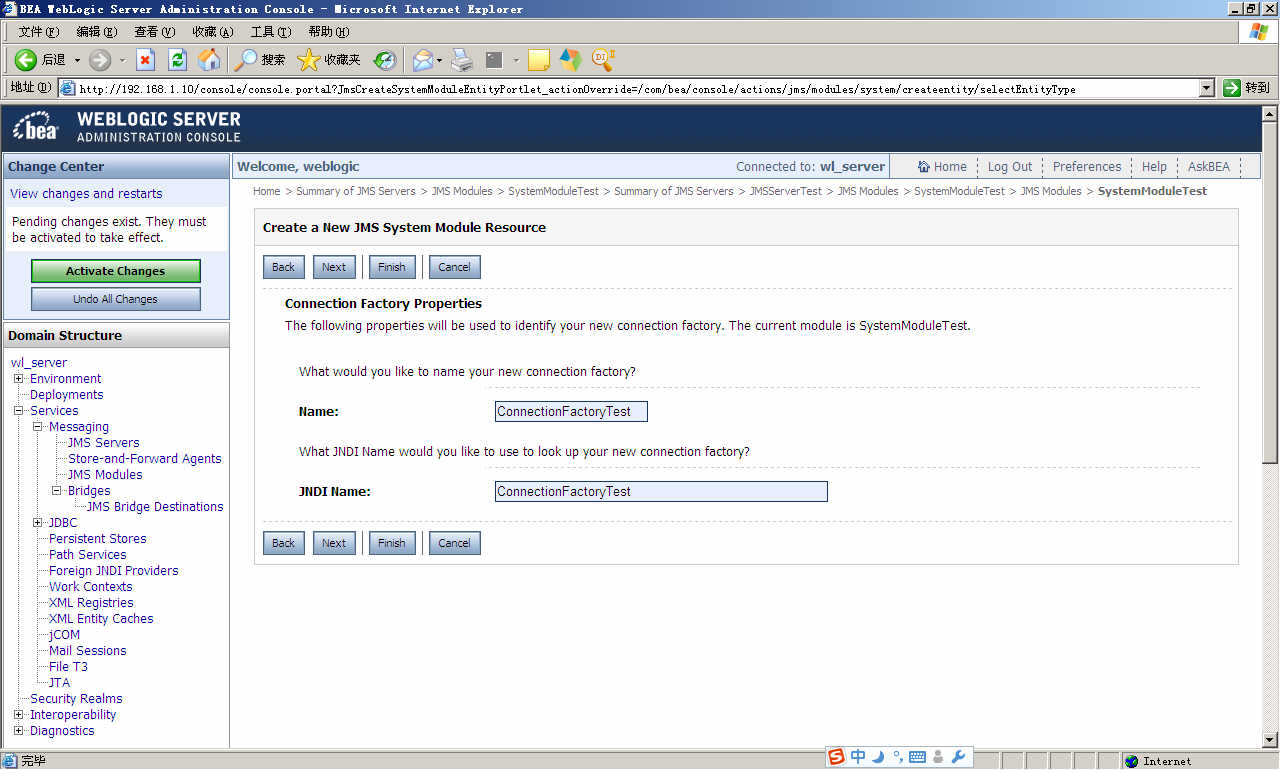The height and width of the screenshot is (770, 1280).
Task: Open the Preferences link
Action: [x=1087, y=167]
